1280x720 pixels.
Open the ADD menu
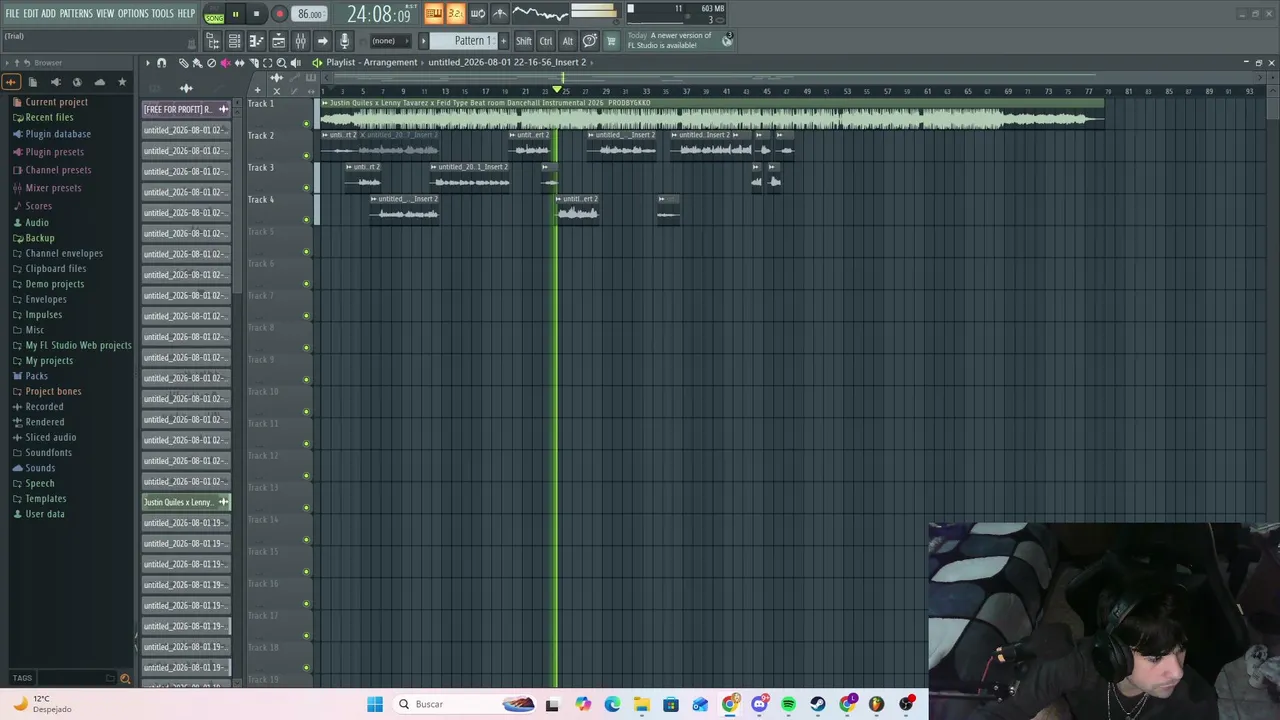[49, 14]
